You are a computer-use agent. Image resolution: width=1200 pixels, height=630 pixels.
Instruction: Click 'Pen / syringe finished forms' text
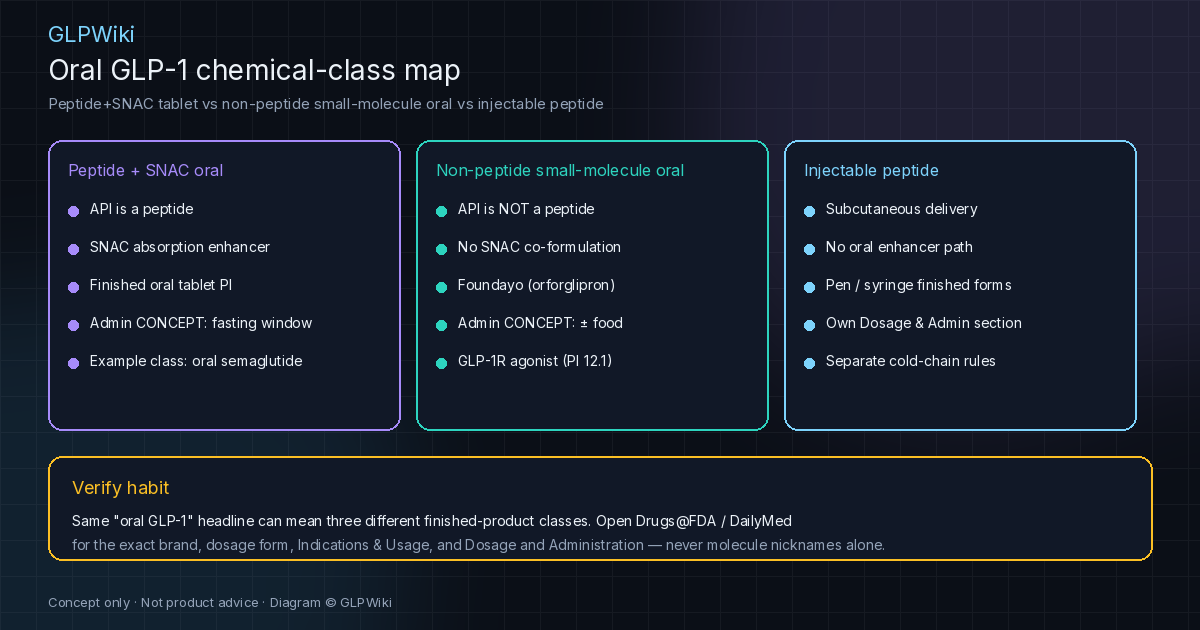click(919, 285)
